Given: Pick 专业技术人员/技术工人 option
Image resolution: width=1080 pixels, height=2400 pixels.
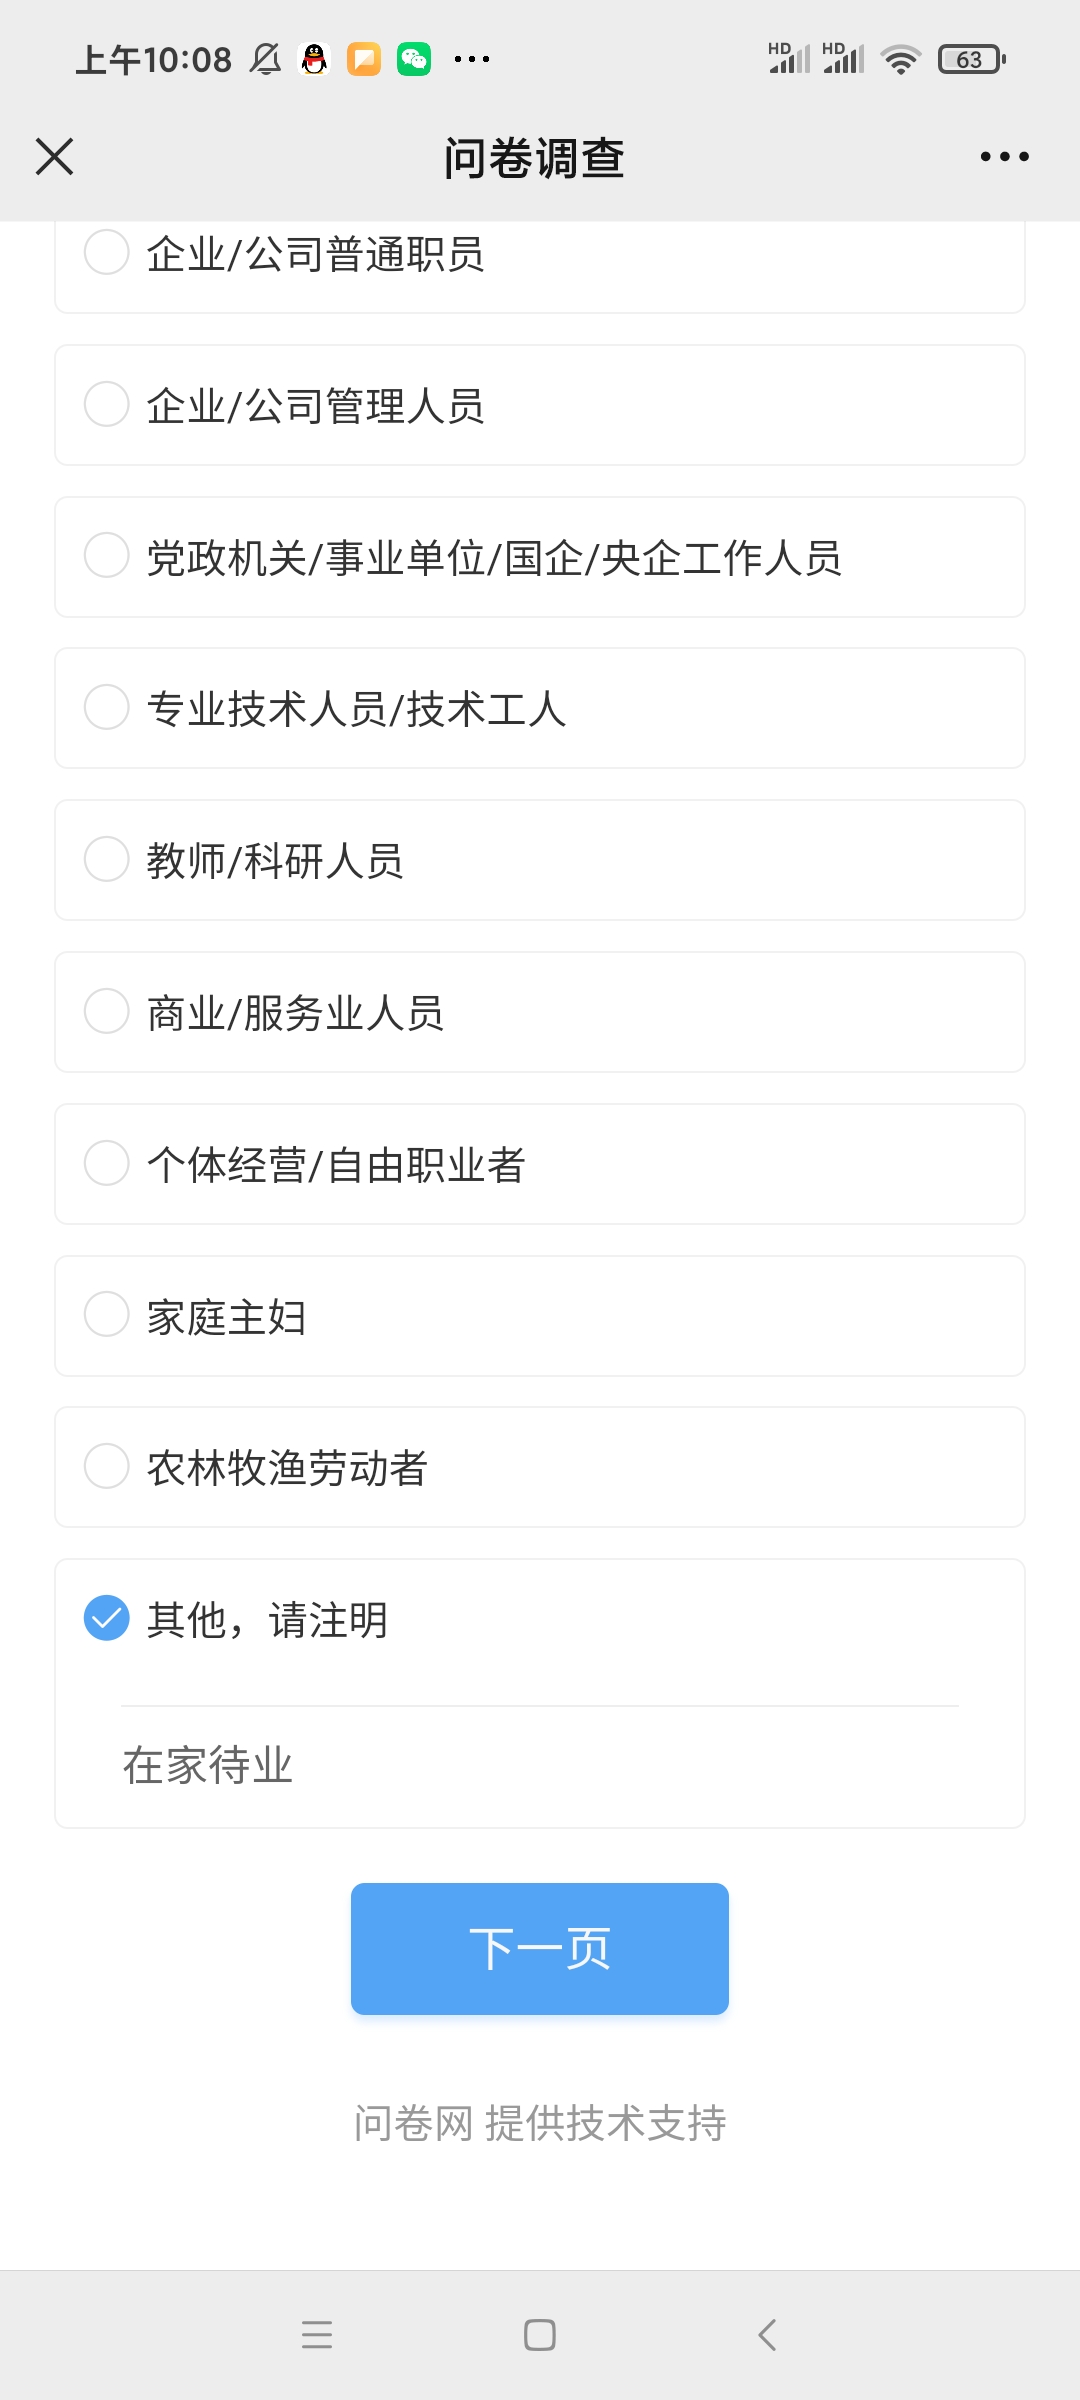Looking at the screenshot, I should click(107, 708).
